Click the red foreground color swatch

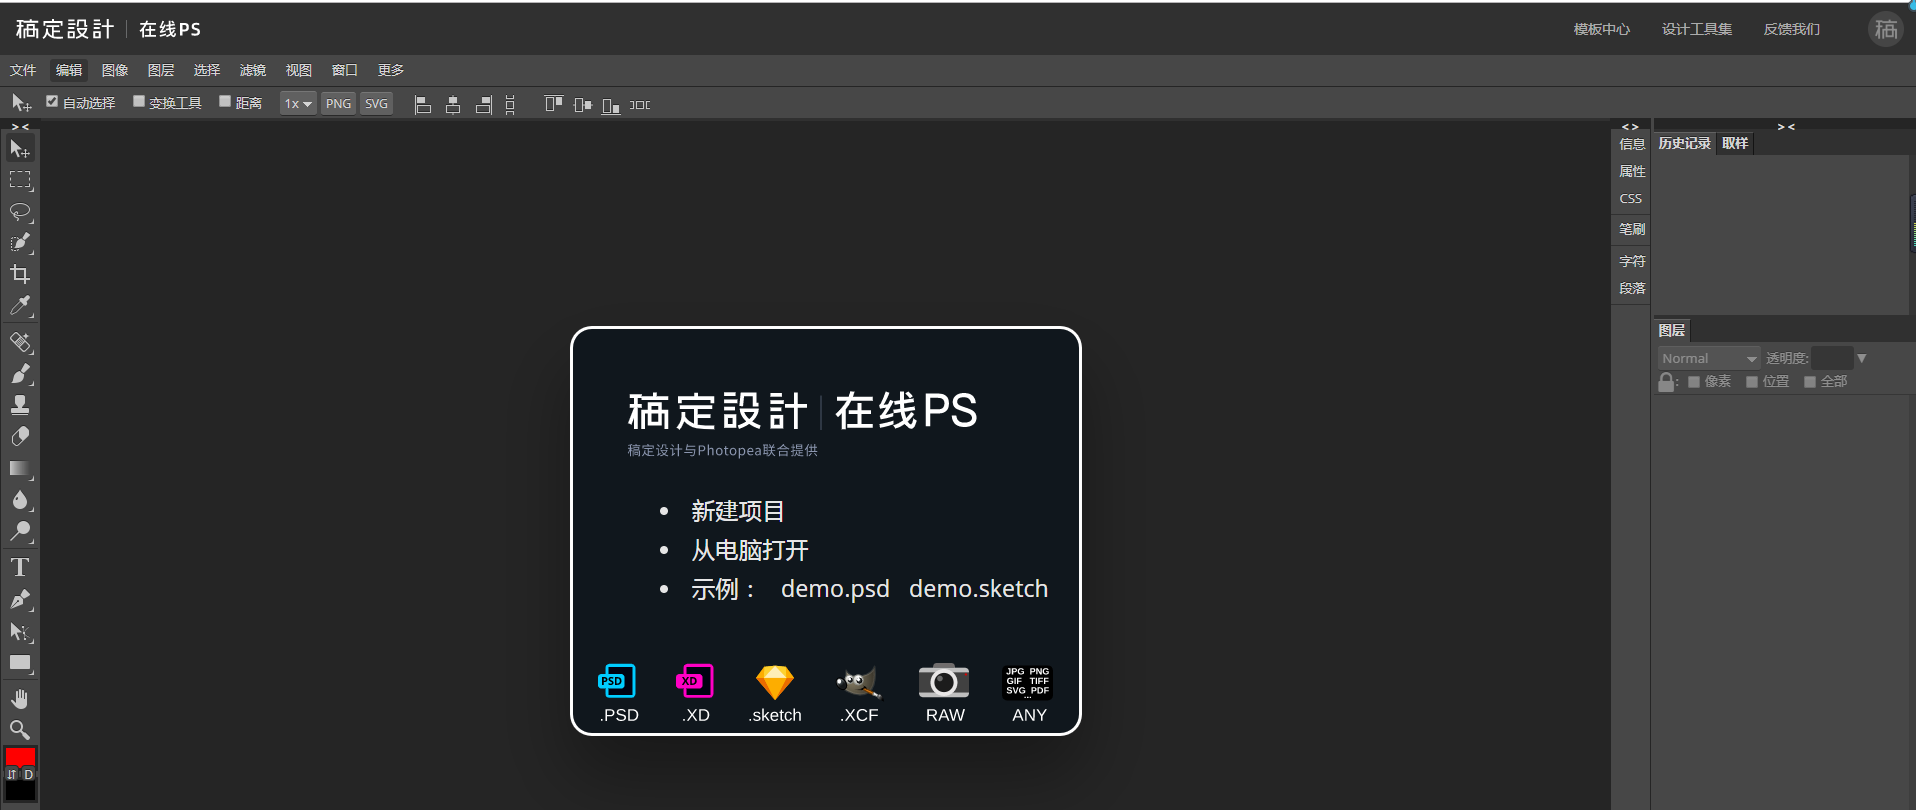pos(20,757)
